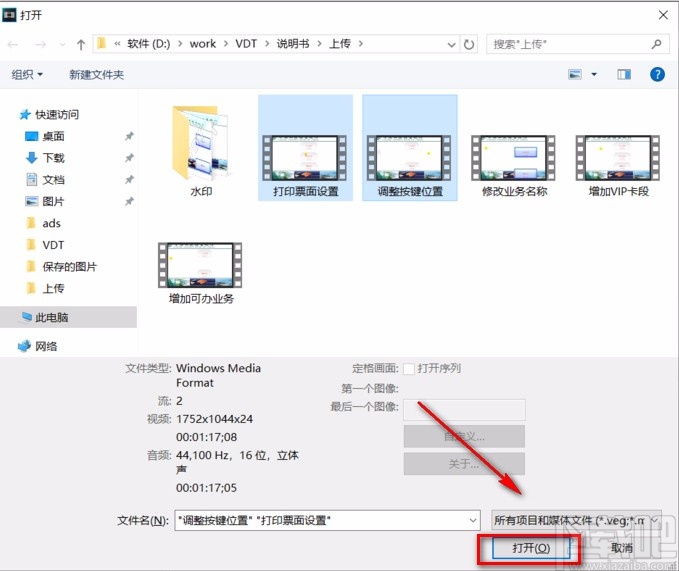Open help with the question mark icon

[x=657, y=74]
